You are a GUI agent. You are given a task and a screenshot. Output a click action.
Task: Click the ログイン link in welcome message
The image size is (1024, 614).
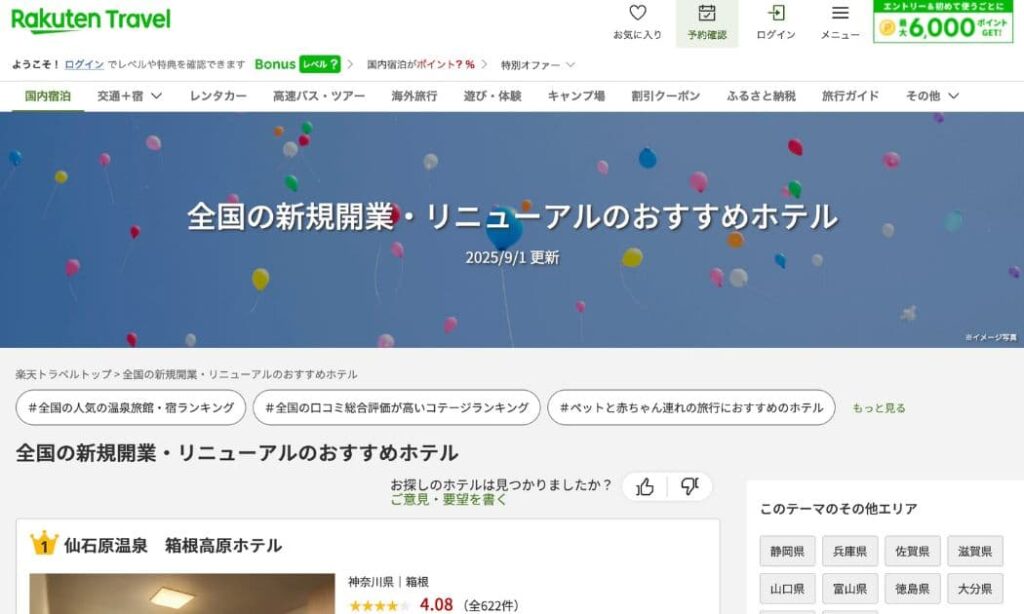coord(84,64)
